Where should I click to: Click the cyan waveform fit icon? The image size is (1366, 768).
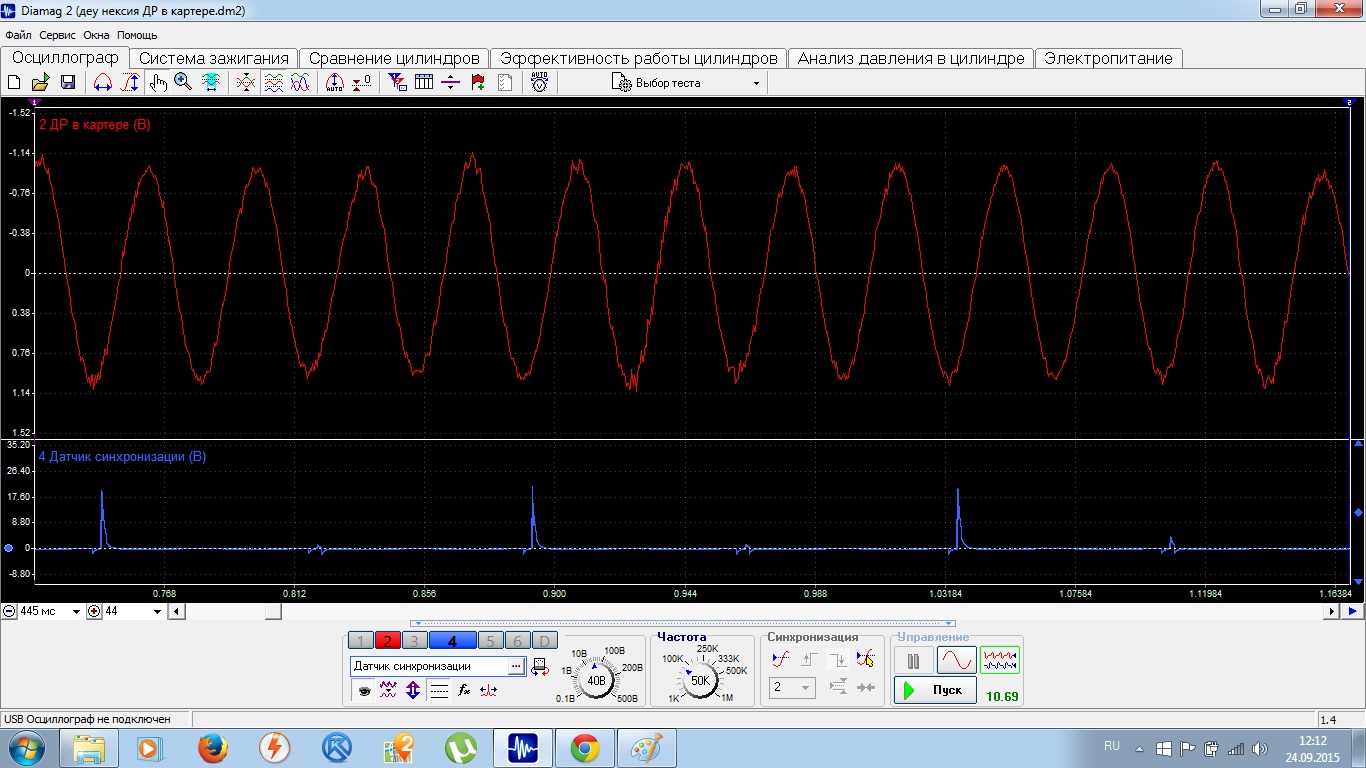[x=211, y=83]
